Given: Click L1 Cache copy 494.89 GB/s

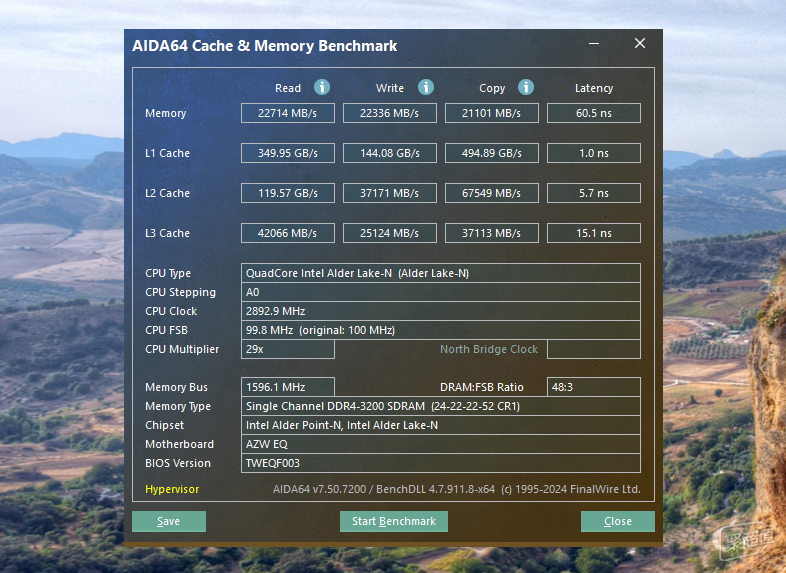Looking at the screenshot, I should 492,153.
